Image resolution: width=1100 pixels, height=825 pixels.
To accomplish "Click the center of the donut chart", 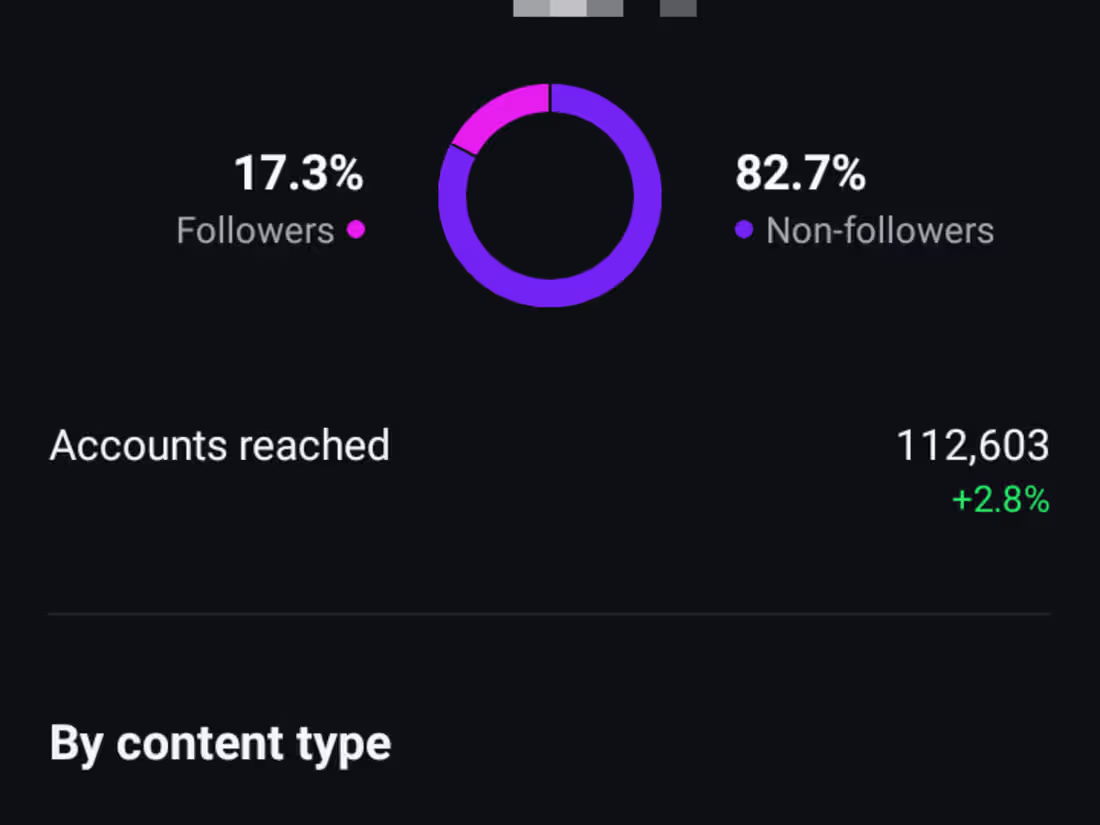I will pos(549,196).
